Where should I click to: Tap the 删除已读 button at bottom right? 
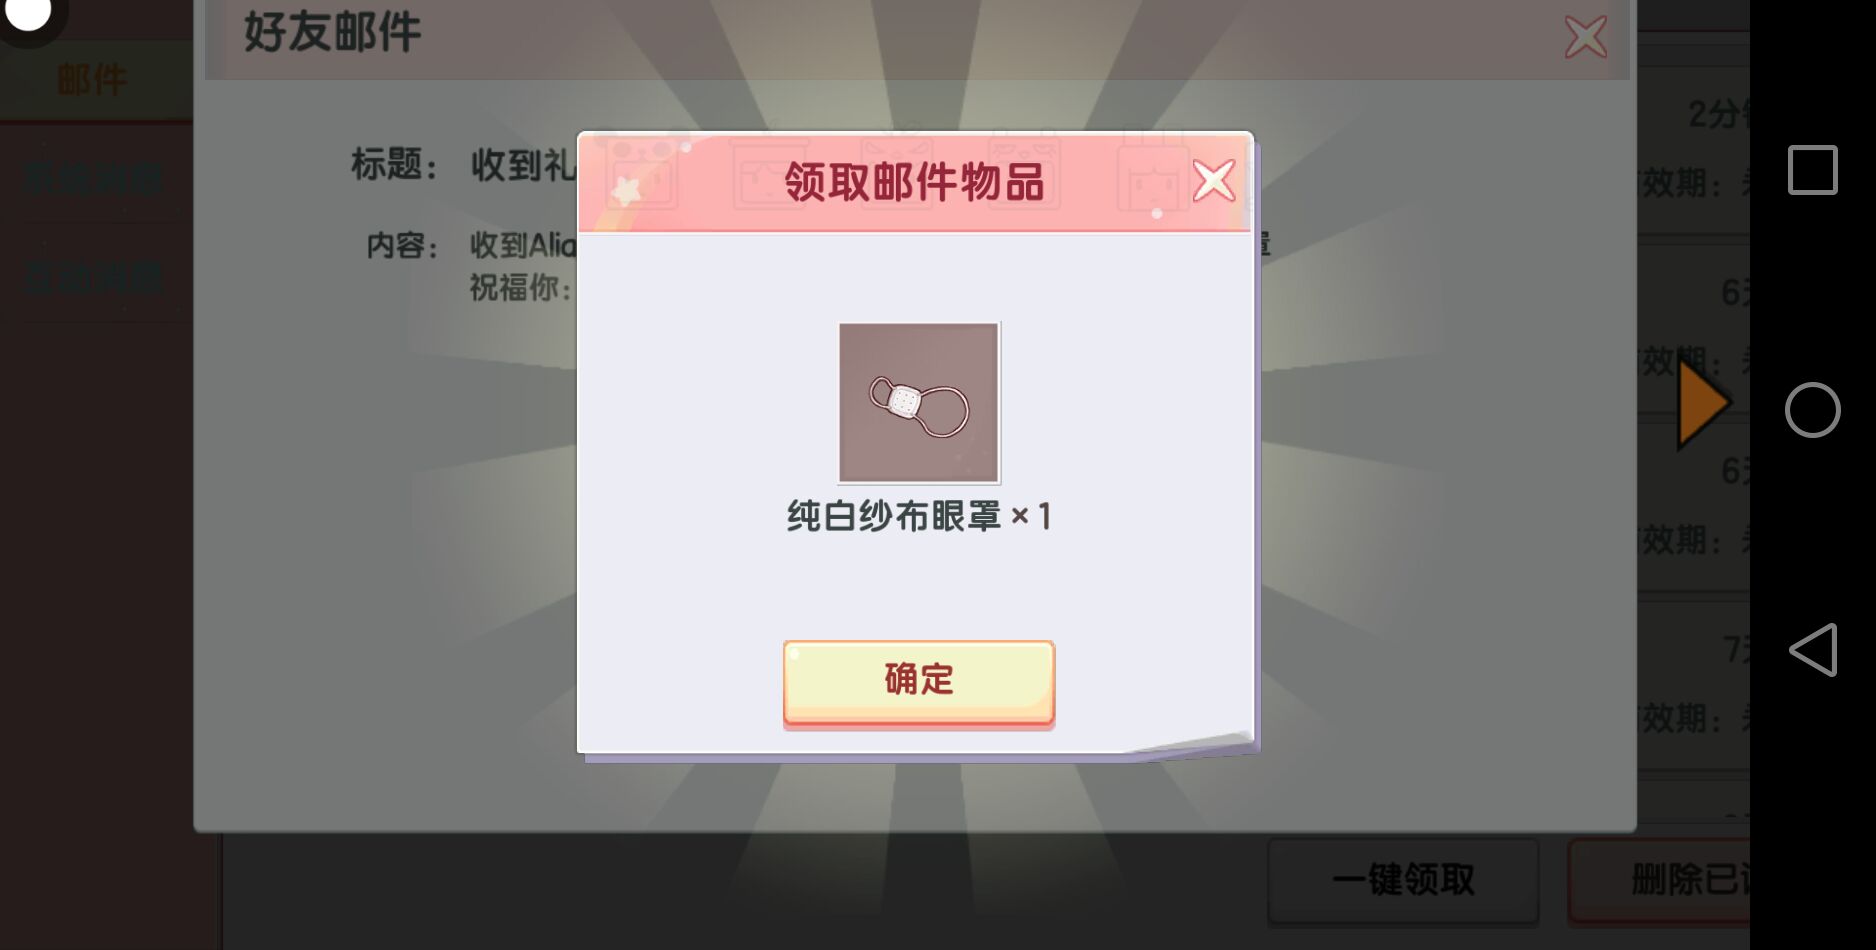coord(1659,880)
